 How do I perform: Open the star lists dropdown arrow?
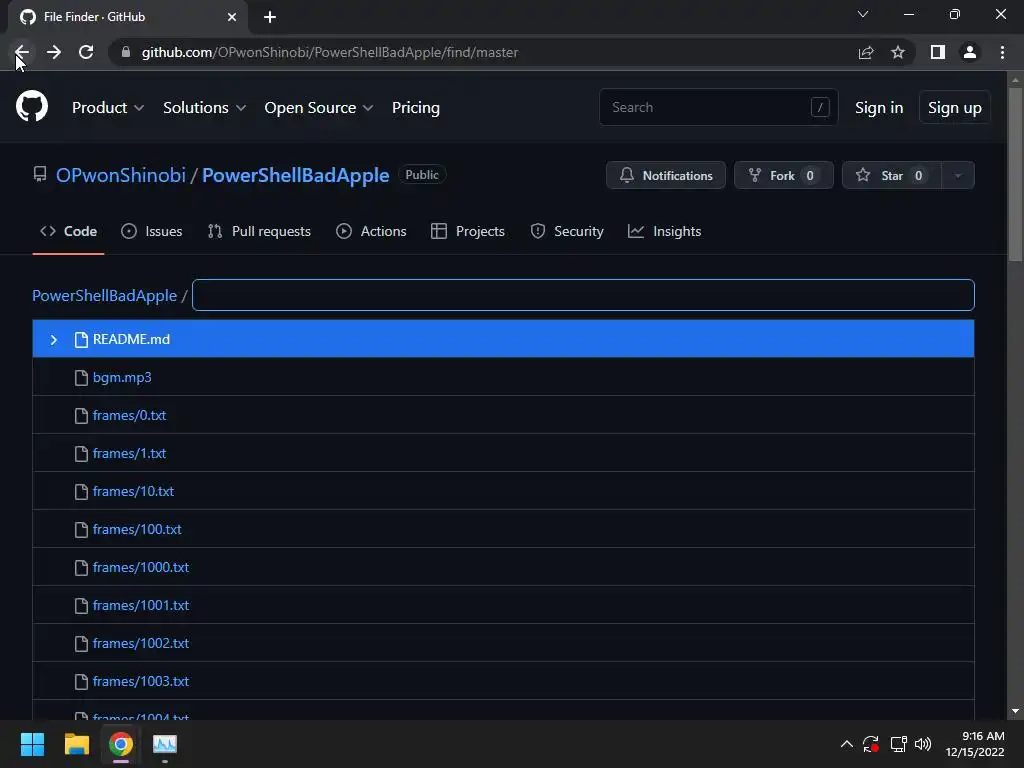tap(958, 175)
